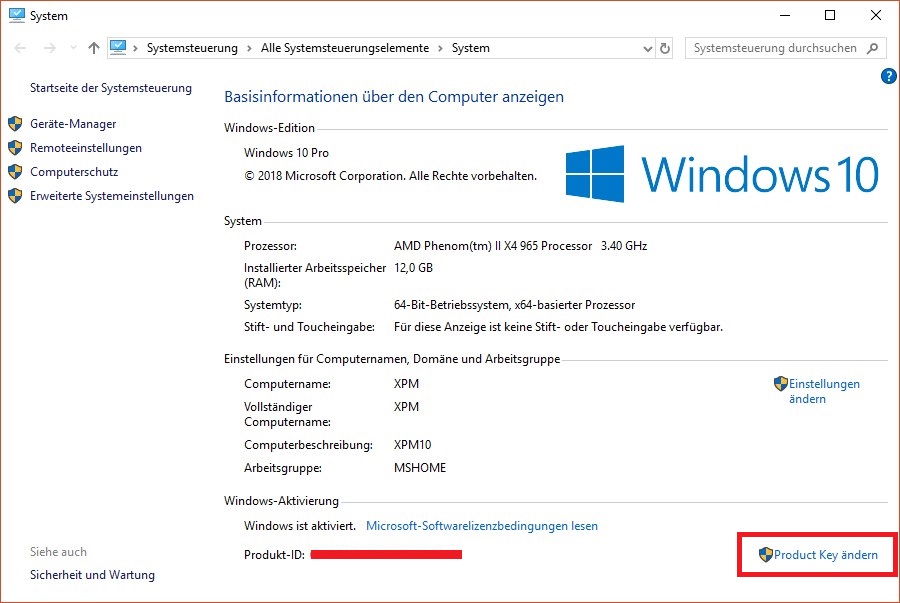Click the Forward arrow navigation button

(x=50, y=48)
